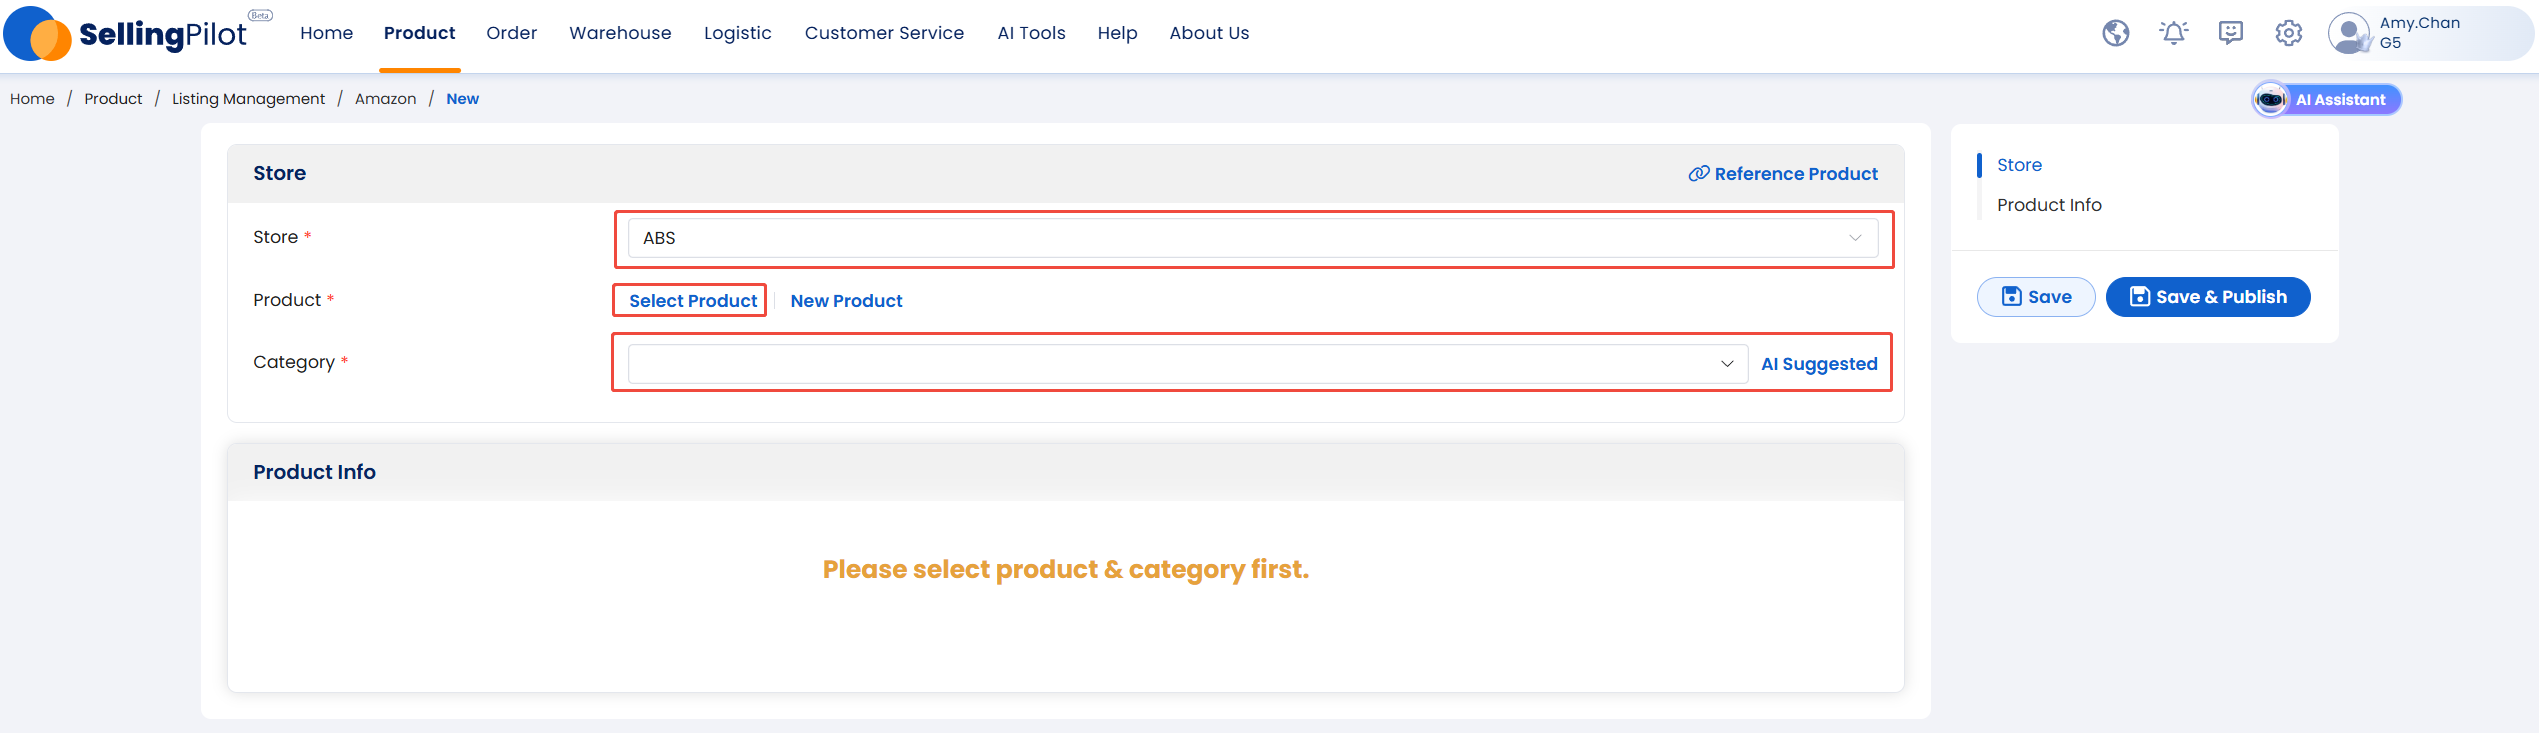Click the Save button
This screenshot has width=2539, height=733.
click(2036, 297)
